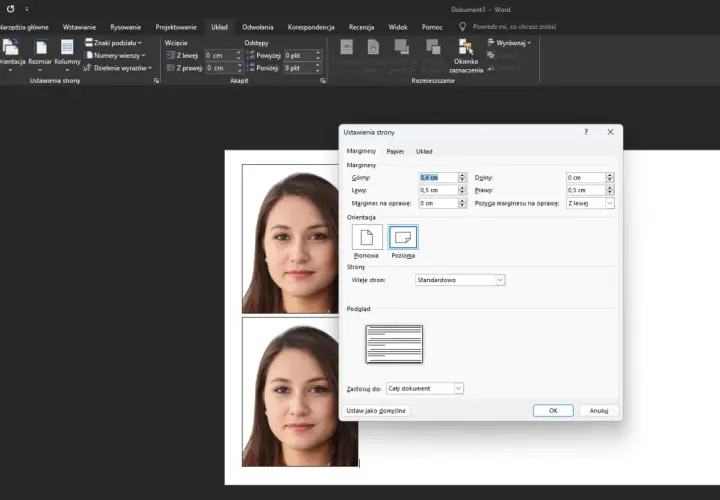Click the Górny margin field
The image size is (720, 500).
pyautogui.click(x=438, y=177)
